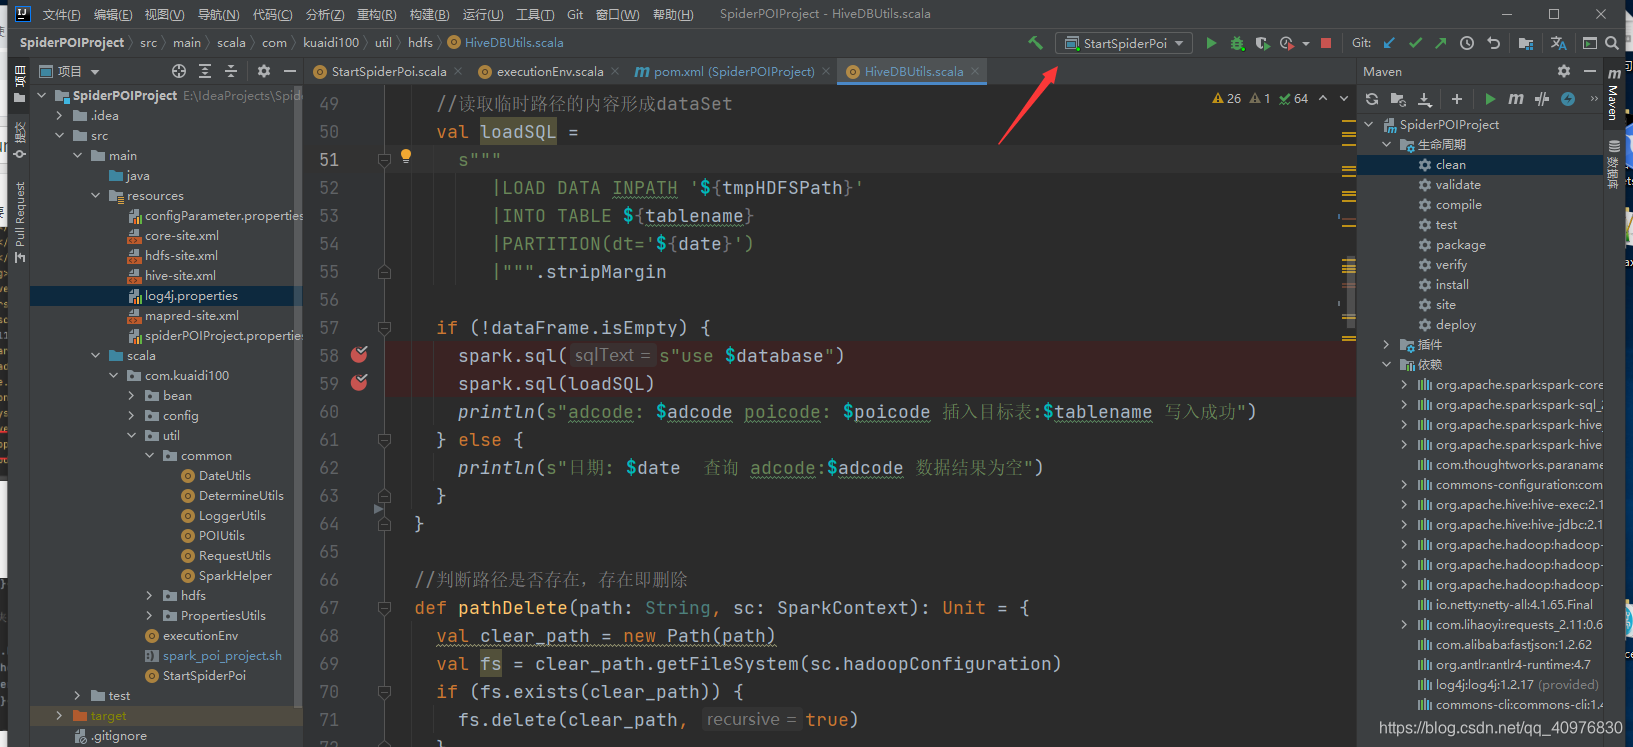Switch to executionEnv.scala tab
The height and width of the screenshot is (747, 1633).
[550, 71]
